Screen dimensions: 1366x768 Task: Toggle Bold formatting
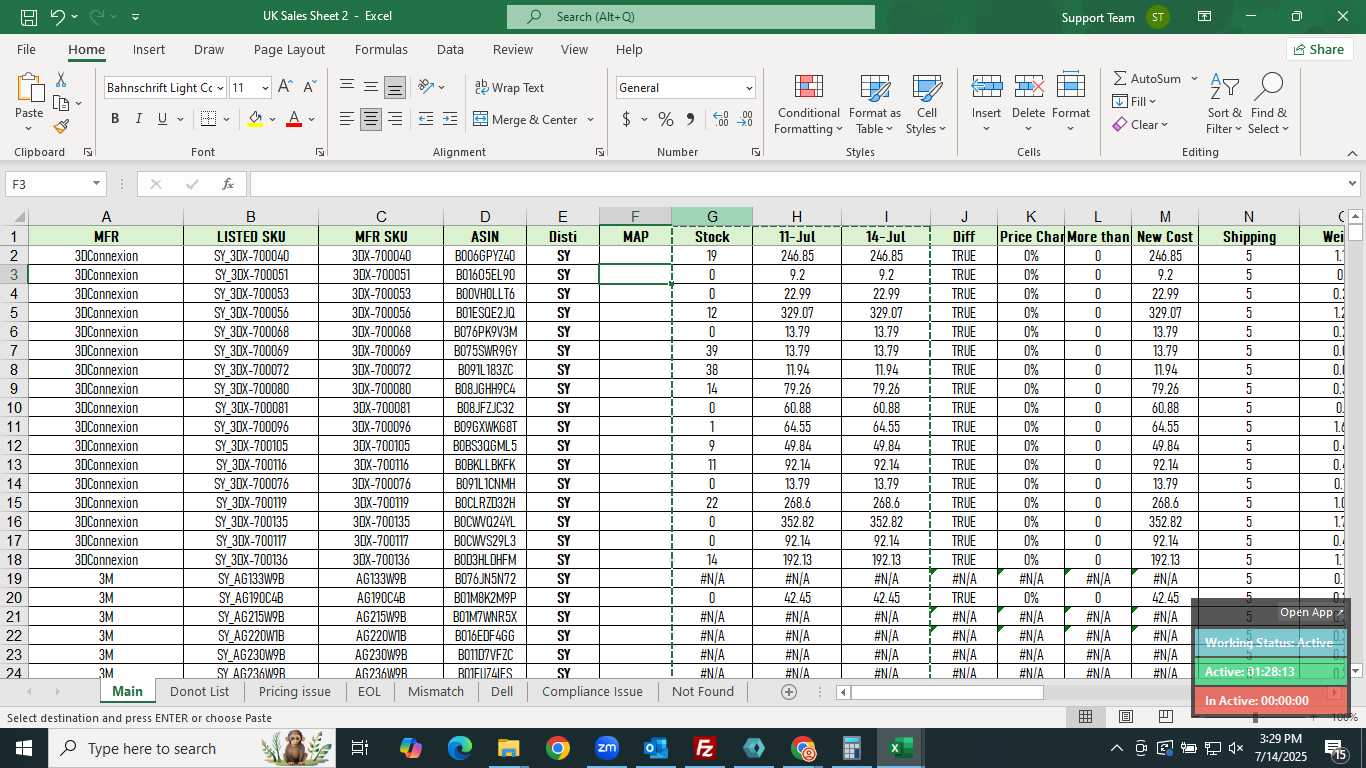(115, 119)
